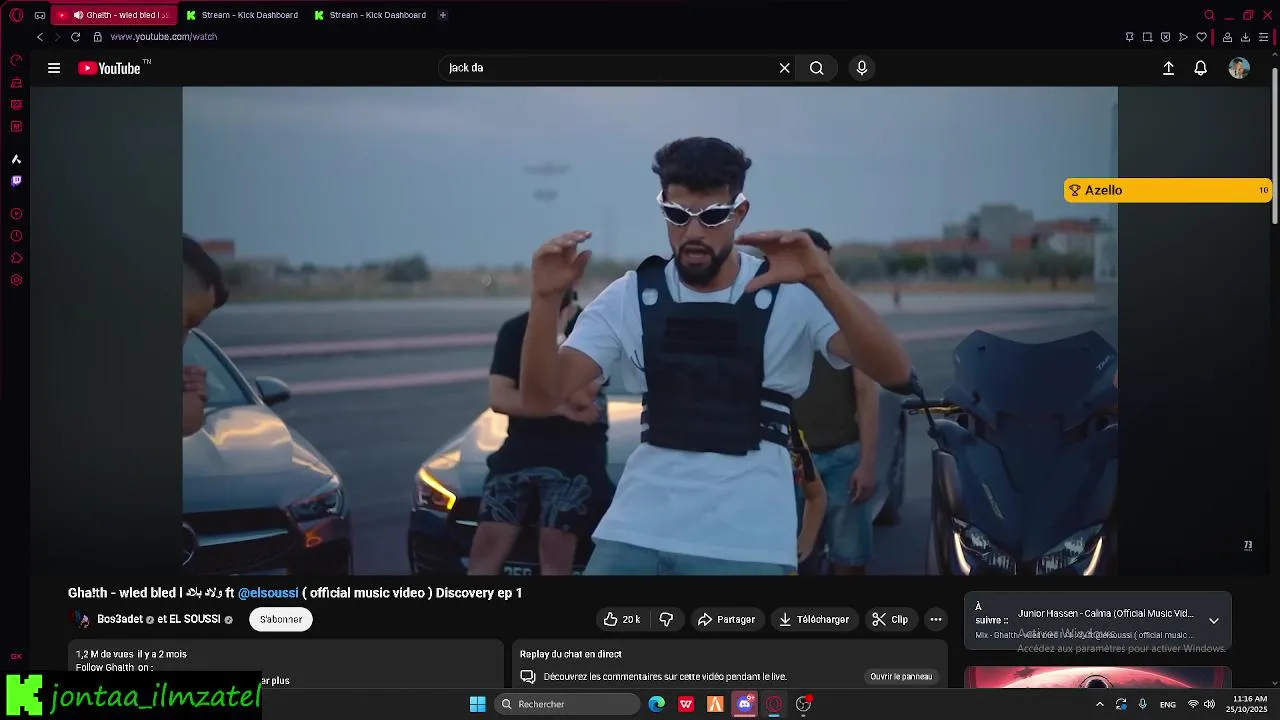The width and height of the screenshot is (1280, 720).
Task: Click the Télécharger download button
Action: pyautogui.click(x=814, y=620)
